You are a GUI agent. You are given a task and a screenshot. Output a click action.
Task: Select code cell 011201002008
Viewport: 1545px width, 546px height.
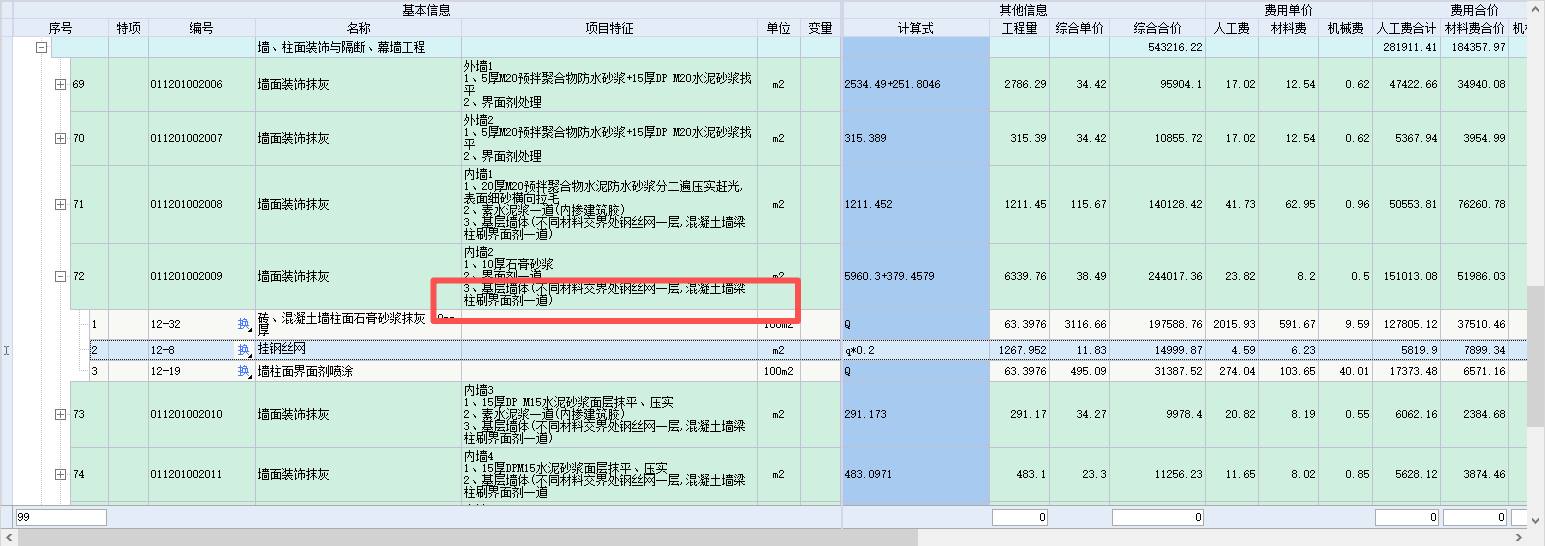coord(202,204)
